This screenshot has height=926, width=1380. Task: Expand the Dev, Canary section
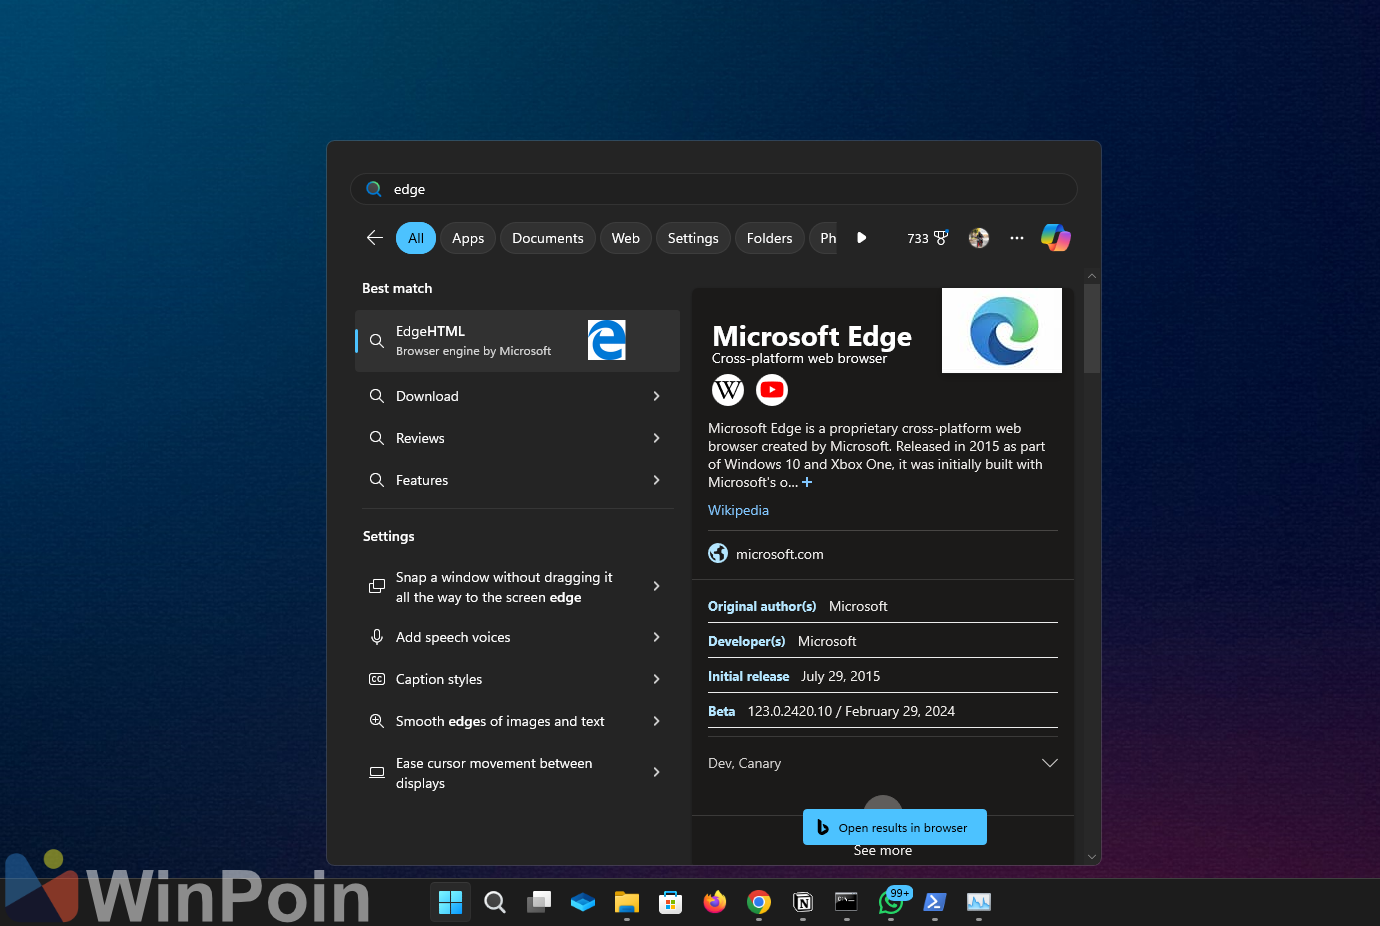1049,763
